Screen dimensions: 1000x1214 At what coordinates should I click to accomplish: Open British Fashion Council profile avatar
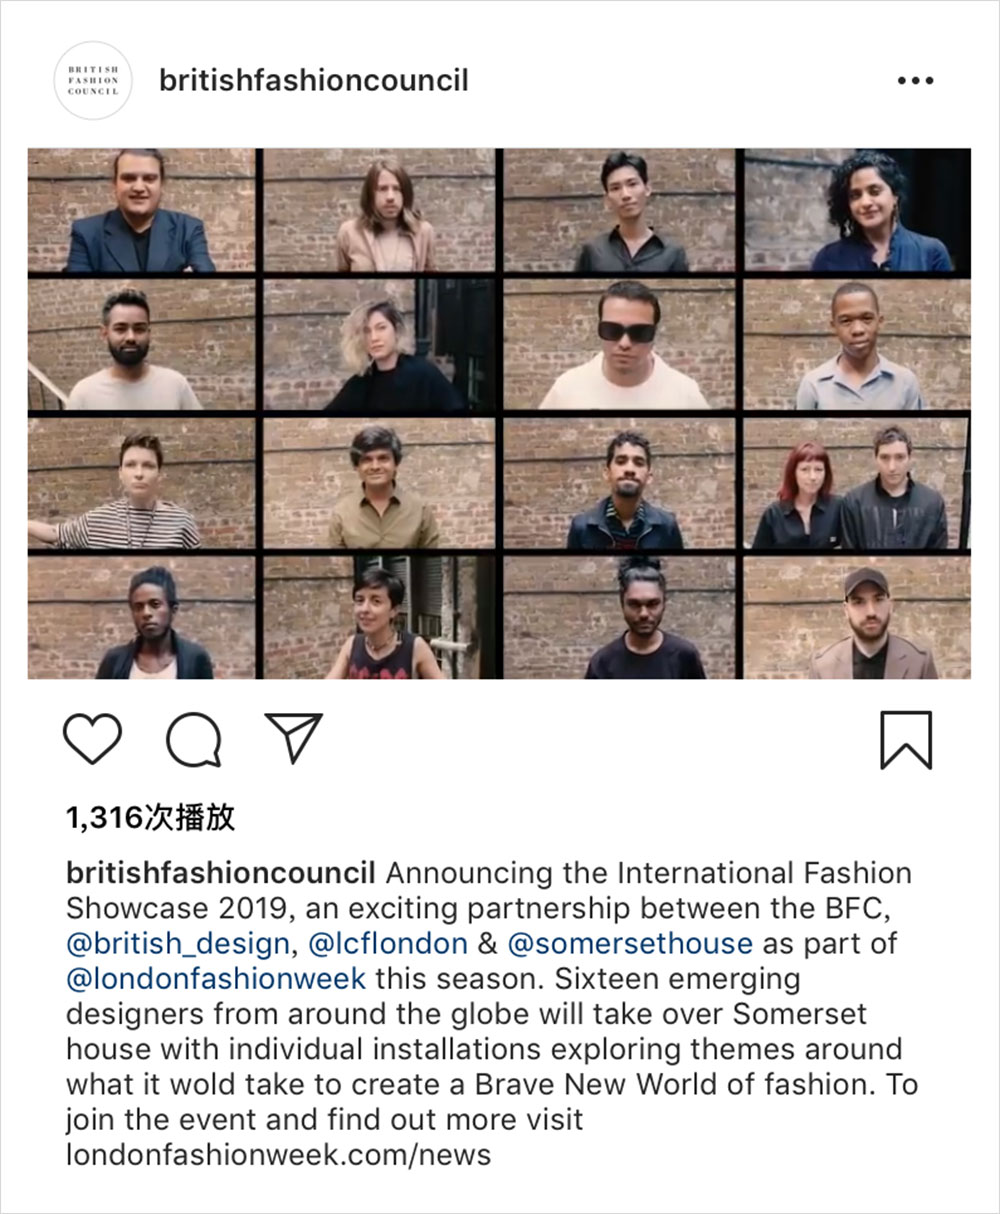pyautogui.click(x=93, y=81)
